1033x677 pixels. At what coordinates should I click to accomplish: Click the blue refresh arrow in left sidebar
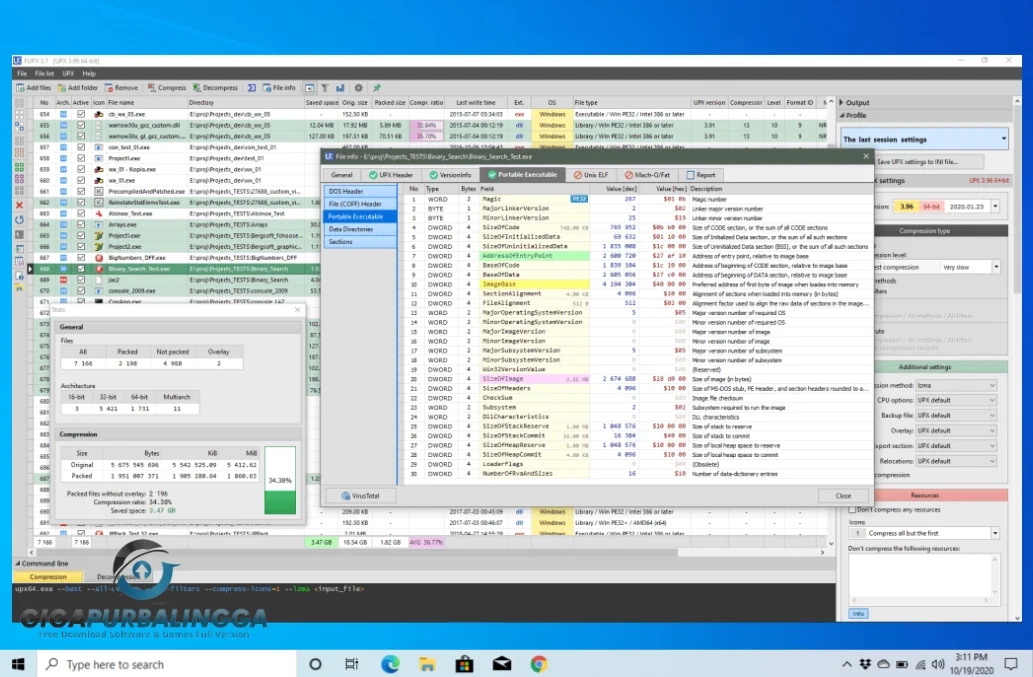(x=19, y=219)
